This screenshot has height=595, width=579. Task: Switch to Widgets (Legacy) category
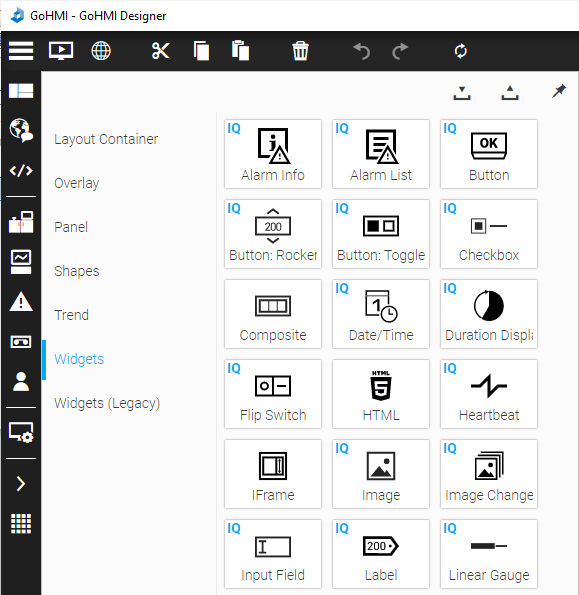[107, 403]
